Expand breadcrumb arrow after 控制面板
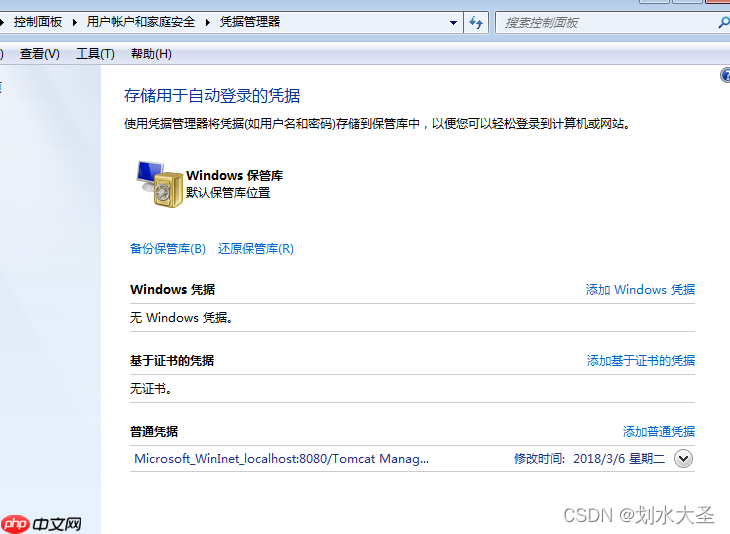 click(x=74, y=22)
